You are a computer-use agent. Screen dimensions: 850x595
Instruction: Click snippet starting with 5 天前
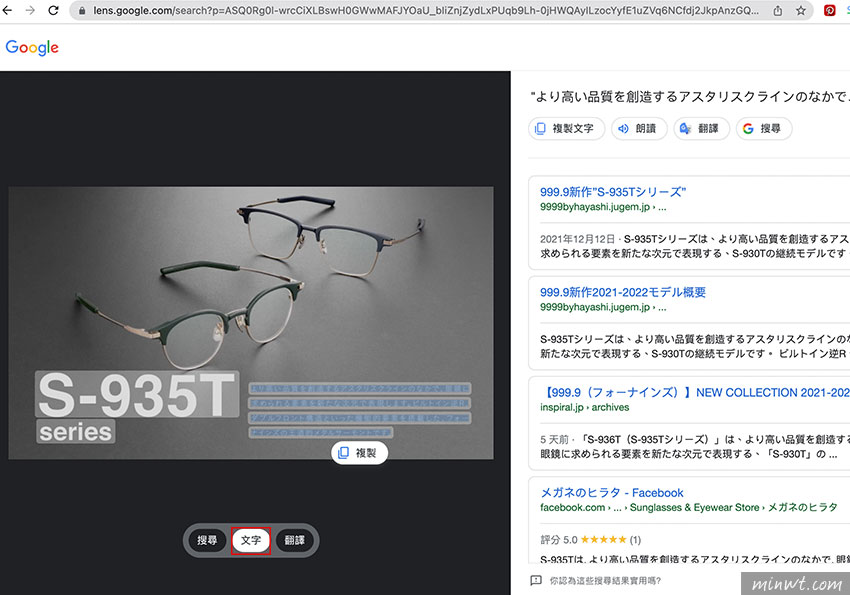[694, 447]
